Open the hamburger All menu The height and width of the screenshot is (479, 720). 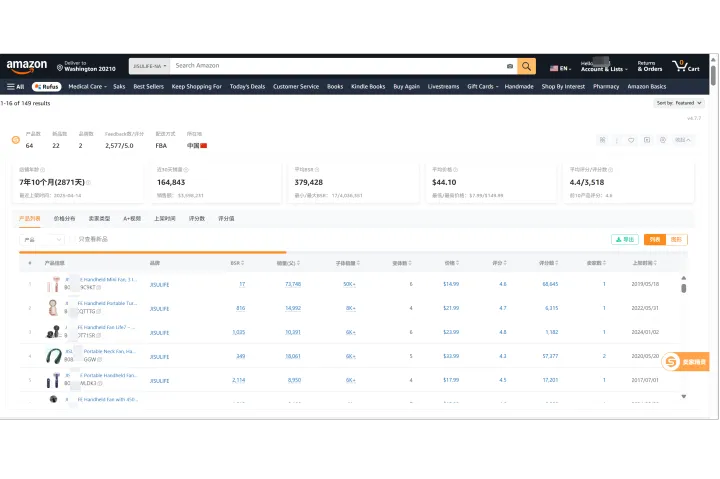[x=16, y=86]
